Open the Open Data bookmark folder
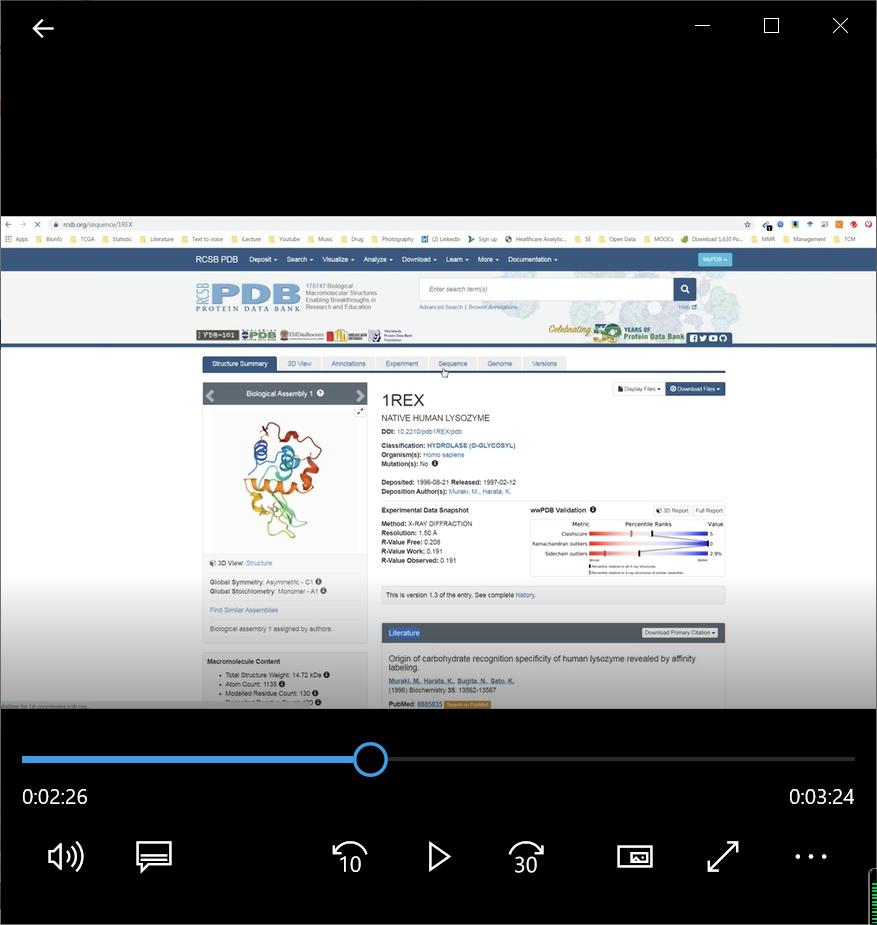Viewport: 877px width, 925px height. 617,240
